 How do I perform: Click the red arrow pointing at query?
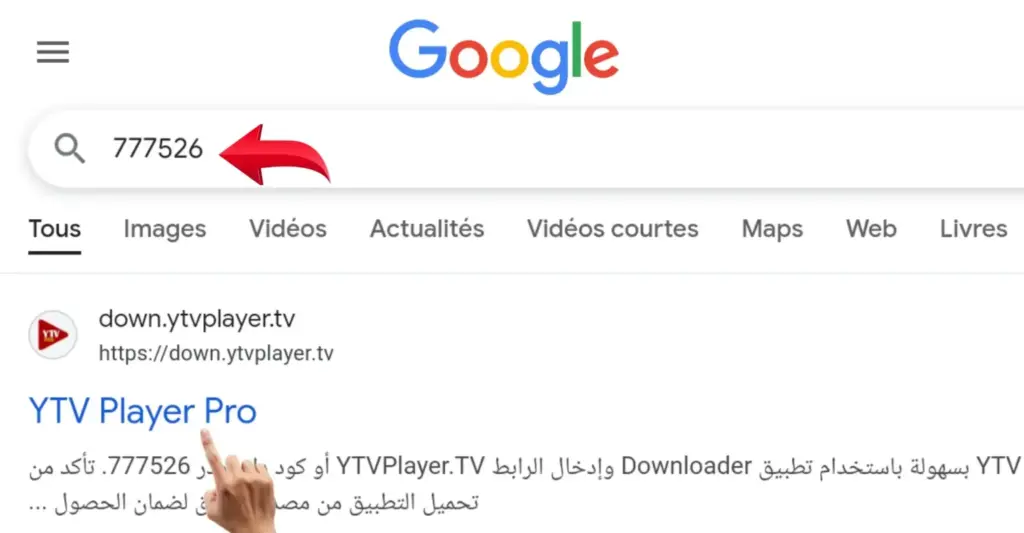[x=275, y=155]
